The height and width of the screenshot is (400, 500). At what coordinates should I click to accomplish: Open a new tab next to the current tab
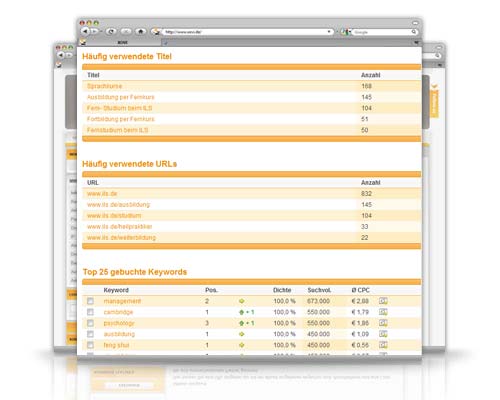(x=165, y=43)
